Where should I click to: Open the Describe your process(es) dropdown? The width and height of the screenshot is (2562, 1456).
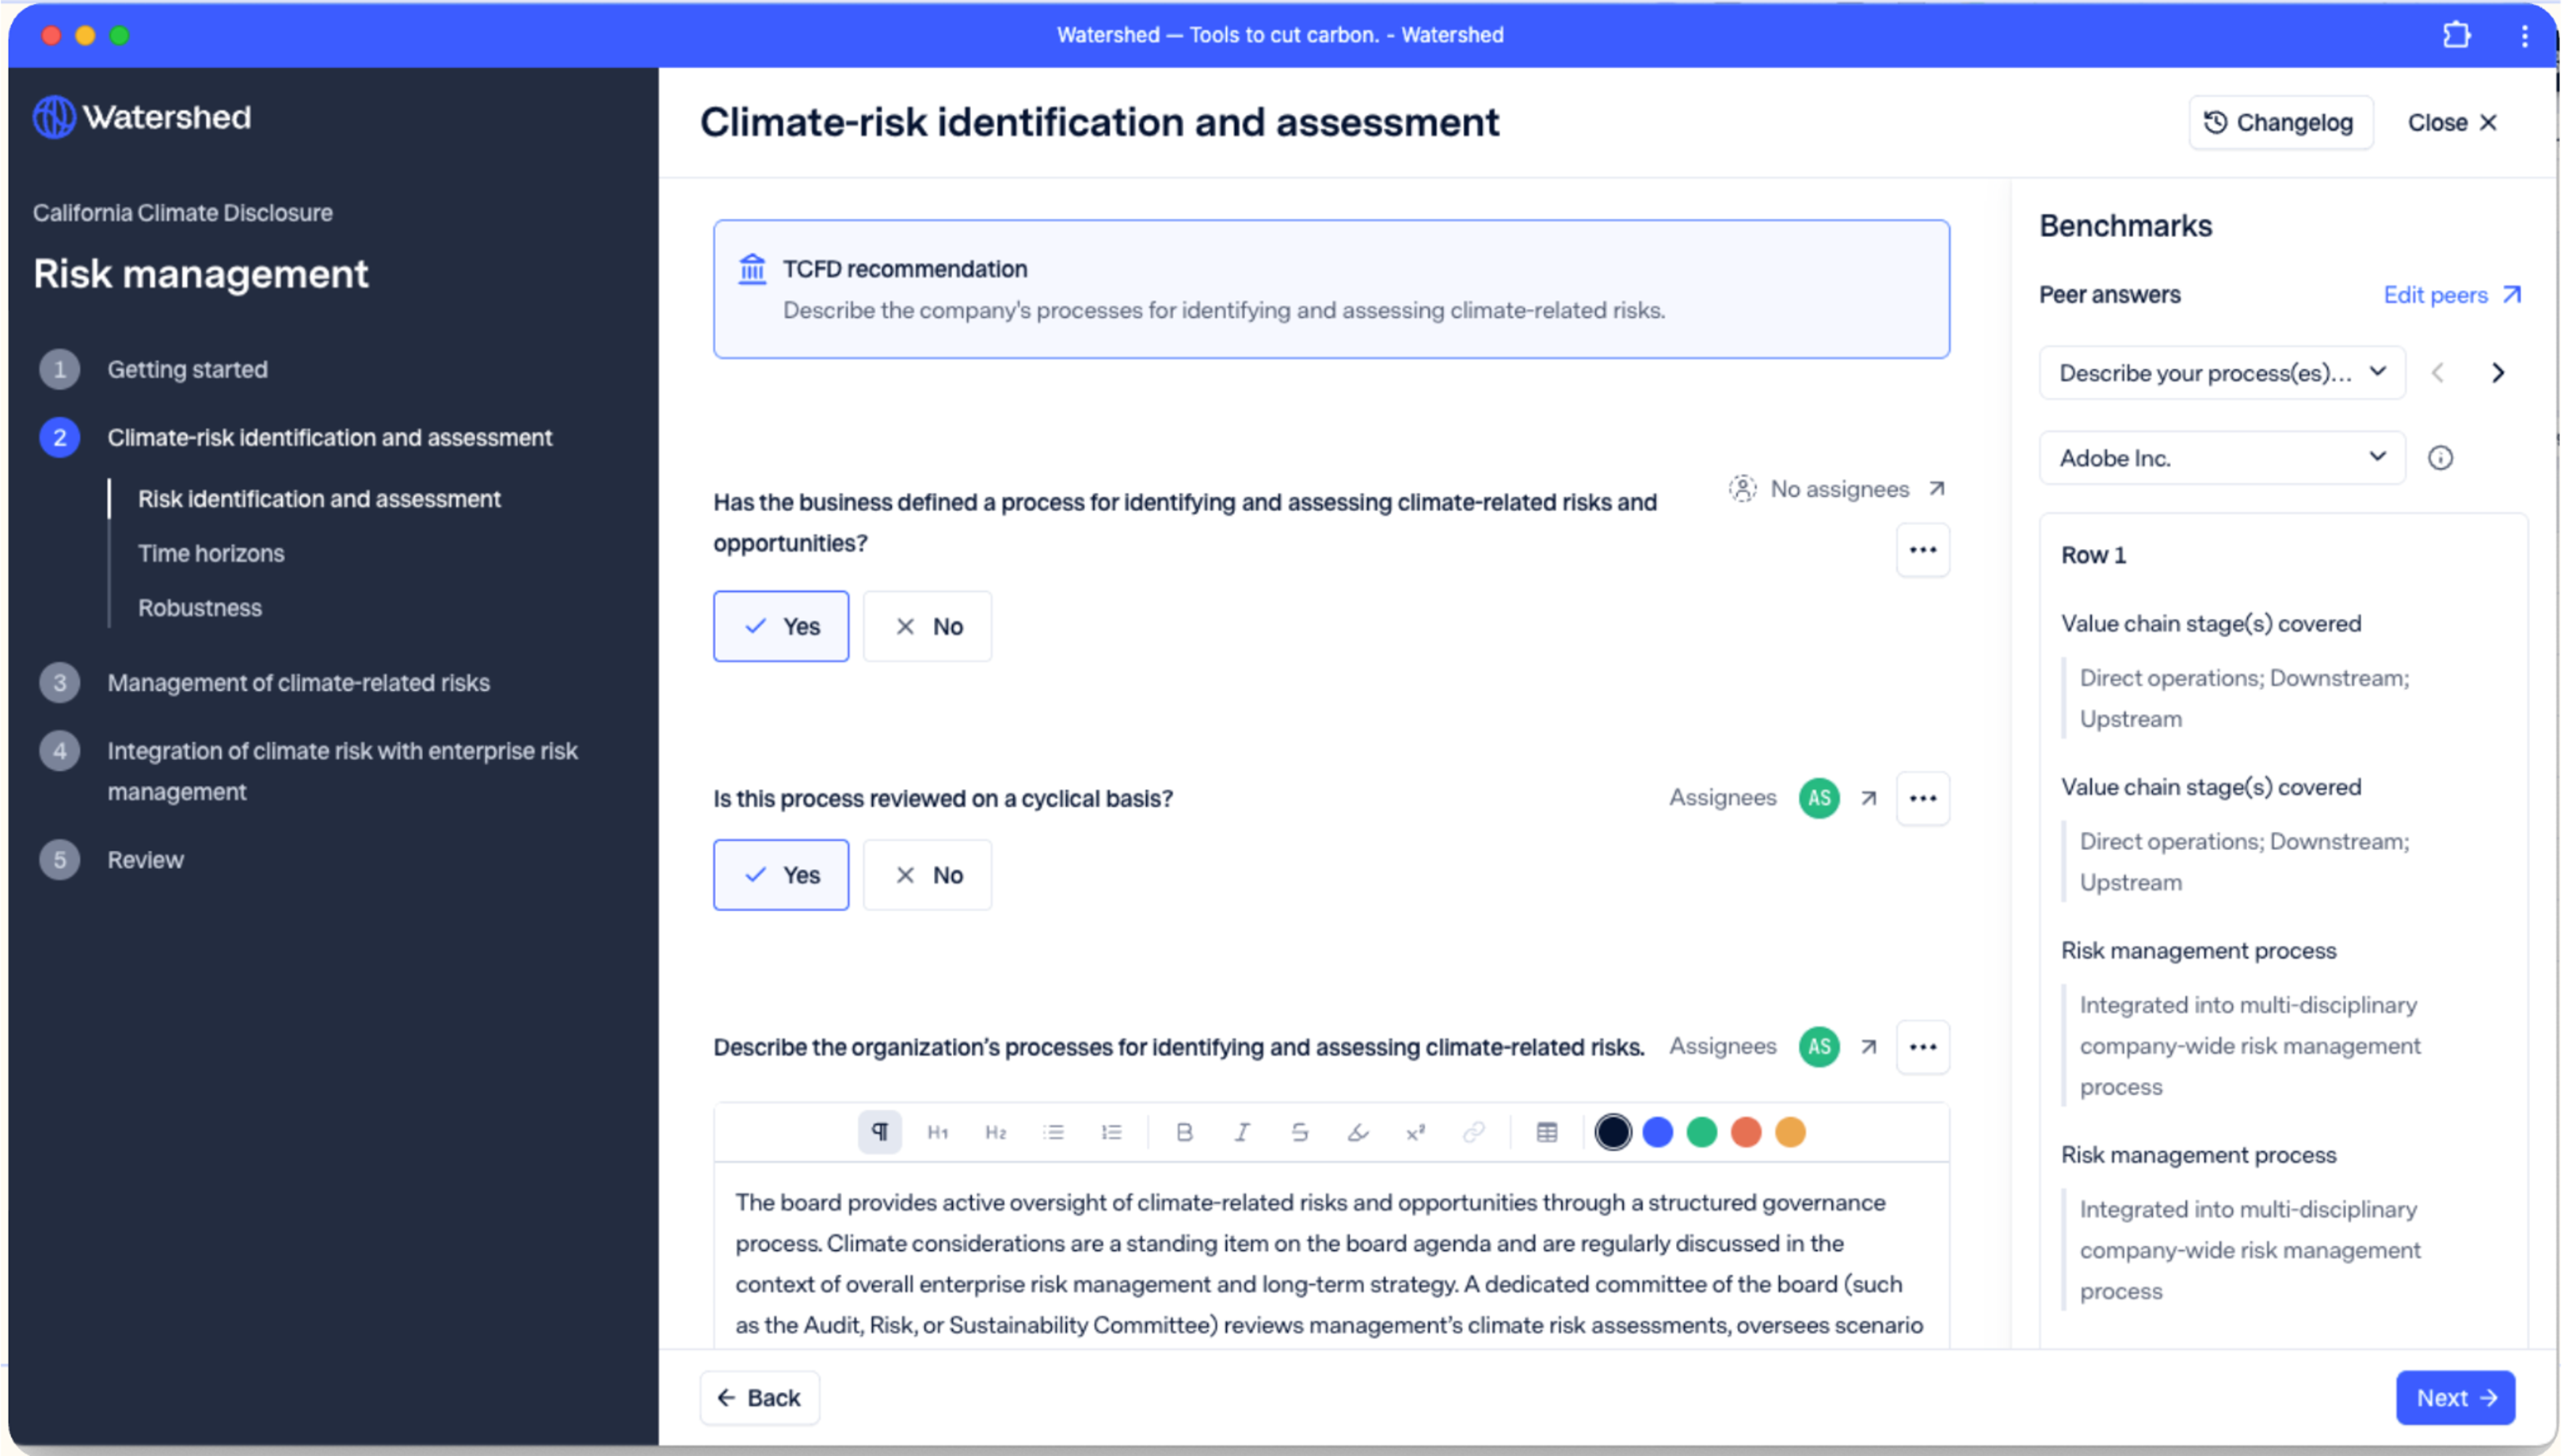tap(2222, 373)
